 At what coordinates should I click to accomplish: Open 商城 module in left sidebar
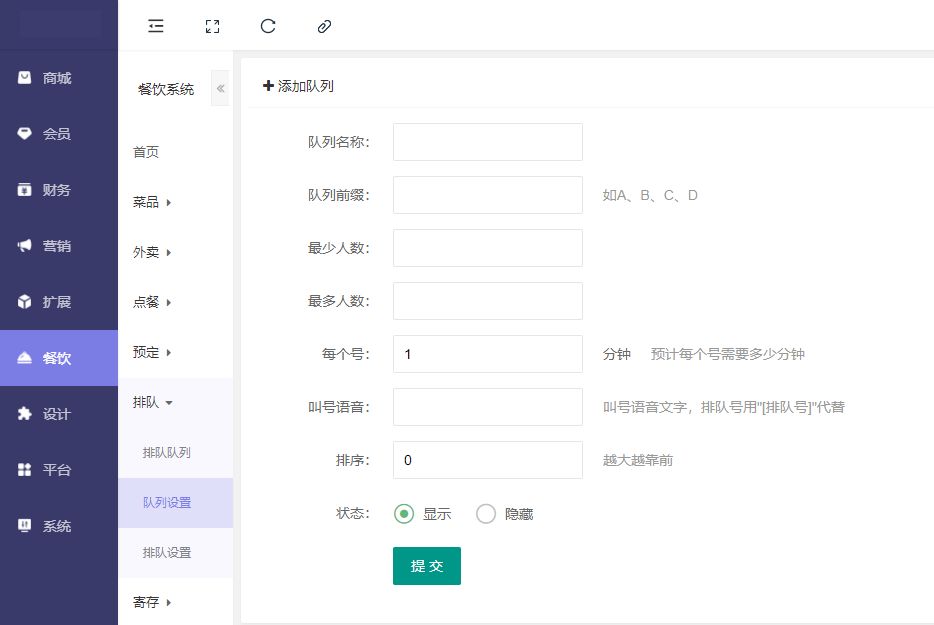(x=58, y=78)
